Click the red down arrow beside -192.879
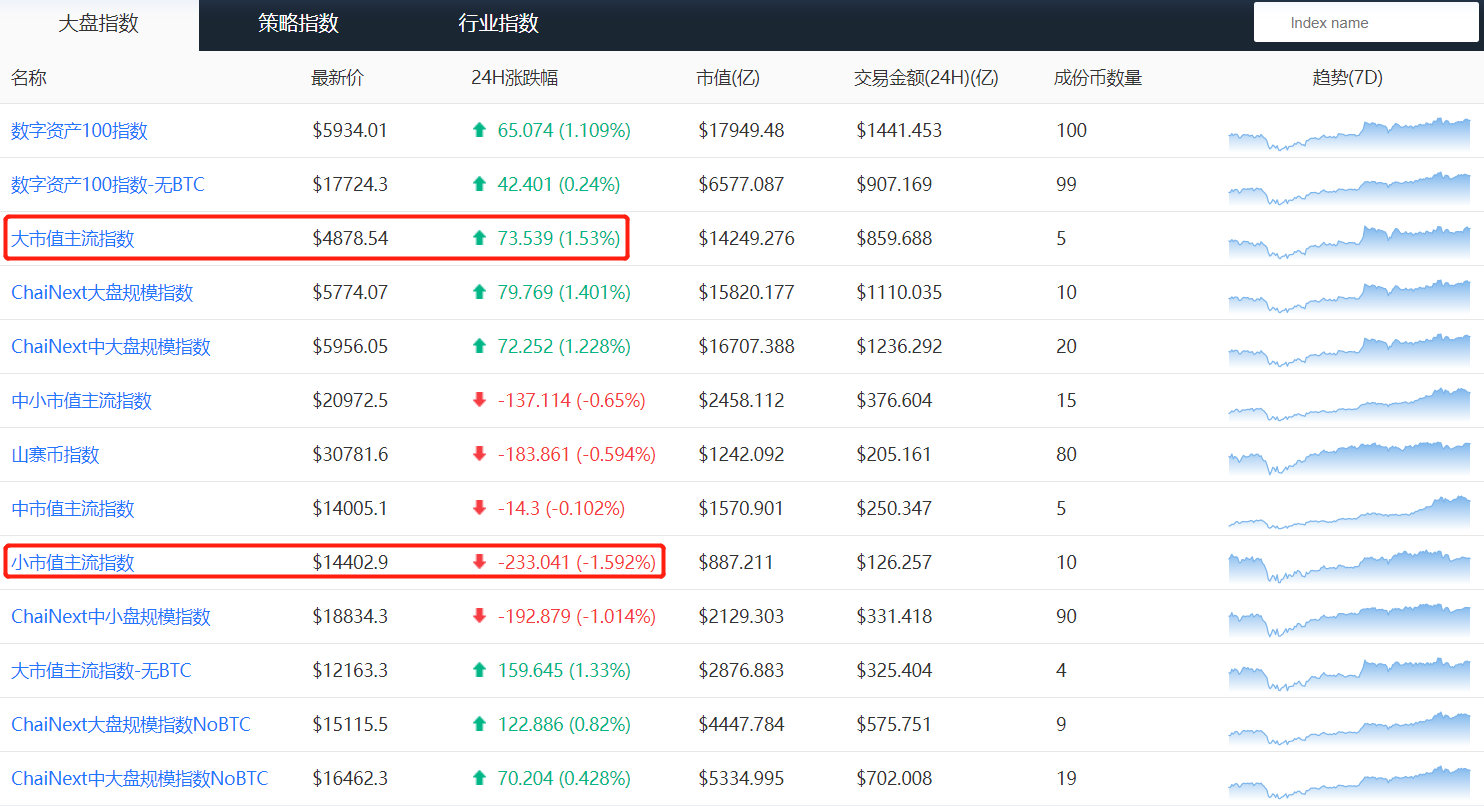This screenshot has width=1484, height=806. pos(479,616)
